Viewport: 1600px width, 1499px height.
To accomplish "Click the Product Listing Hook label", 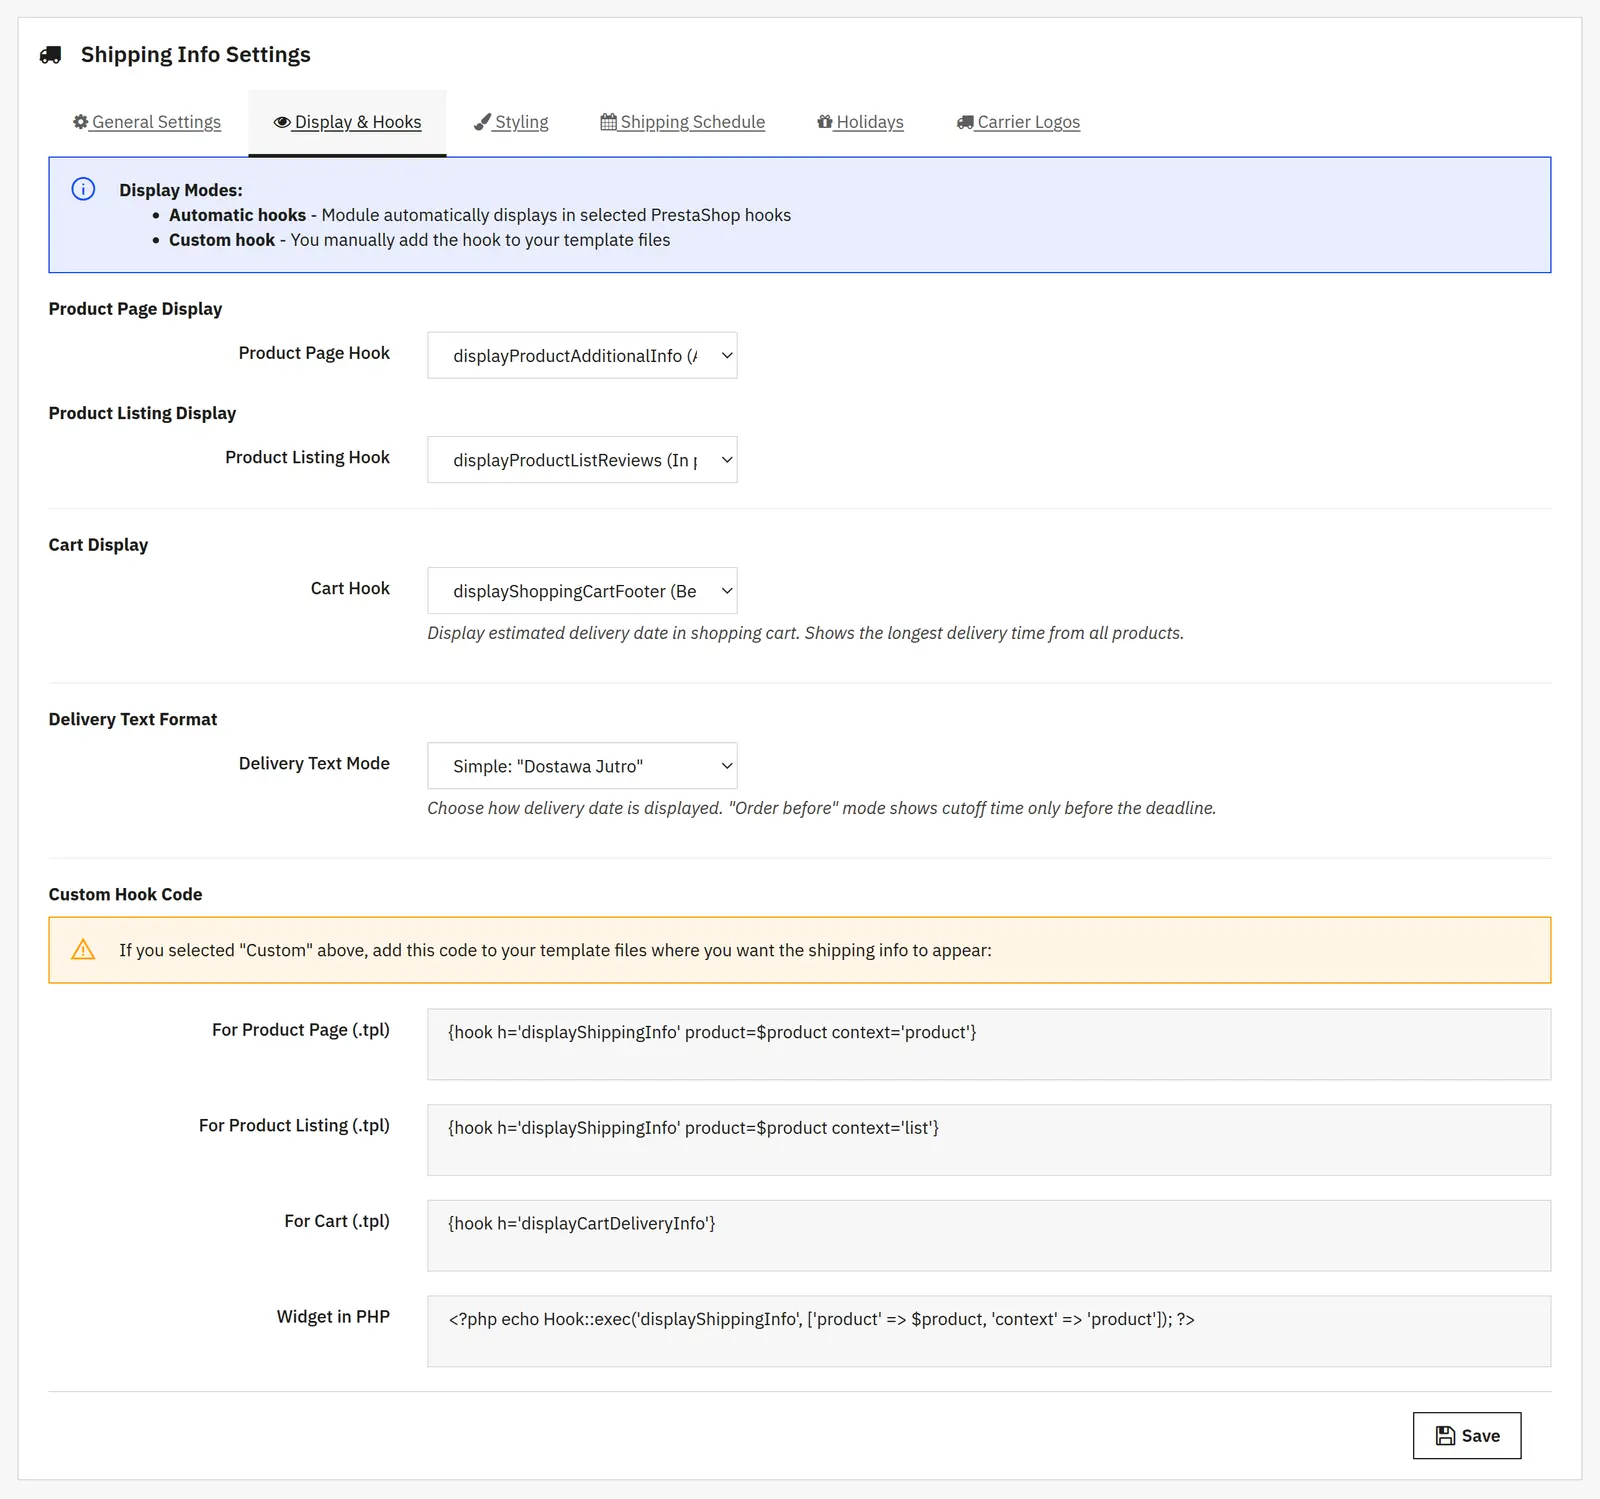I will [x=307, y=457].
